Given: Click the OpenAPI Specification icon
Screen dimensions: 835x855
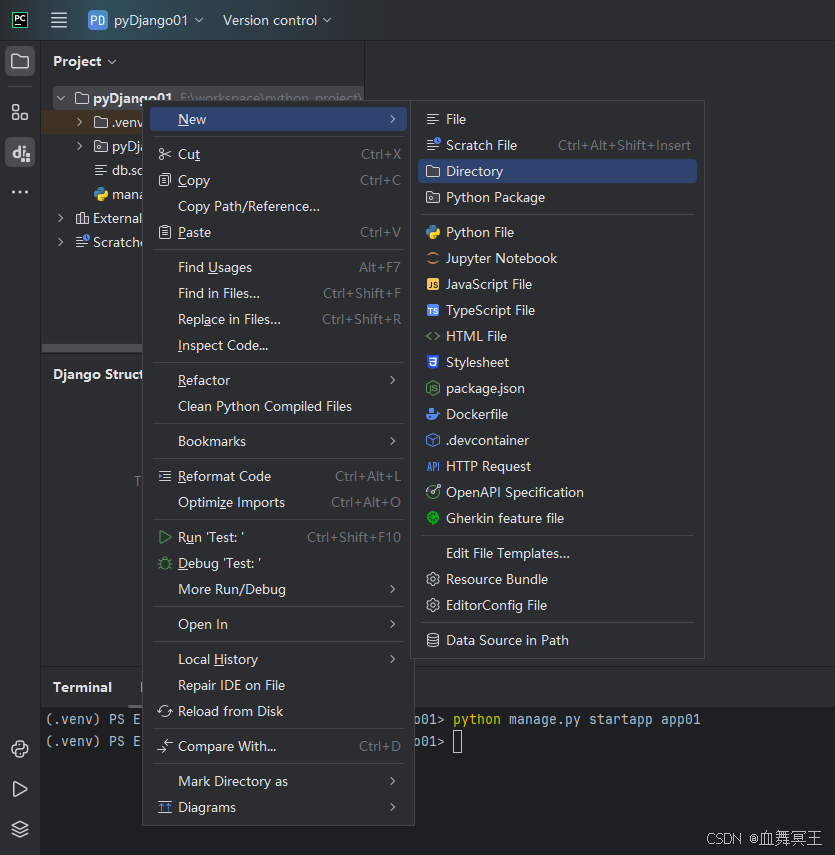Looking at the screenshot, I should coord(433,492).
